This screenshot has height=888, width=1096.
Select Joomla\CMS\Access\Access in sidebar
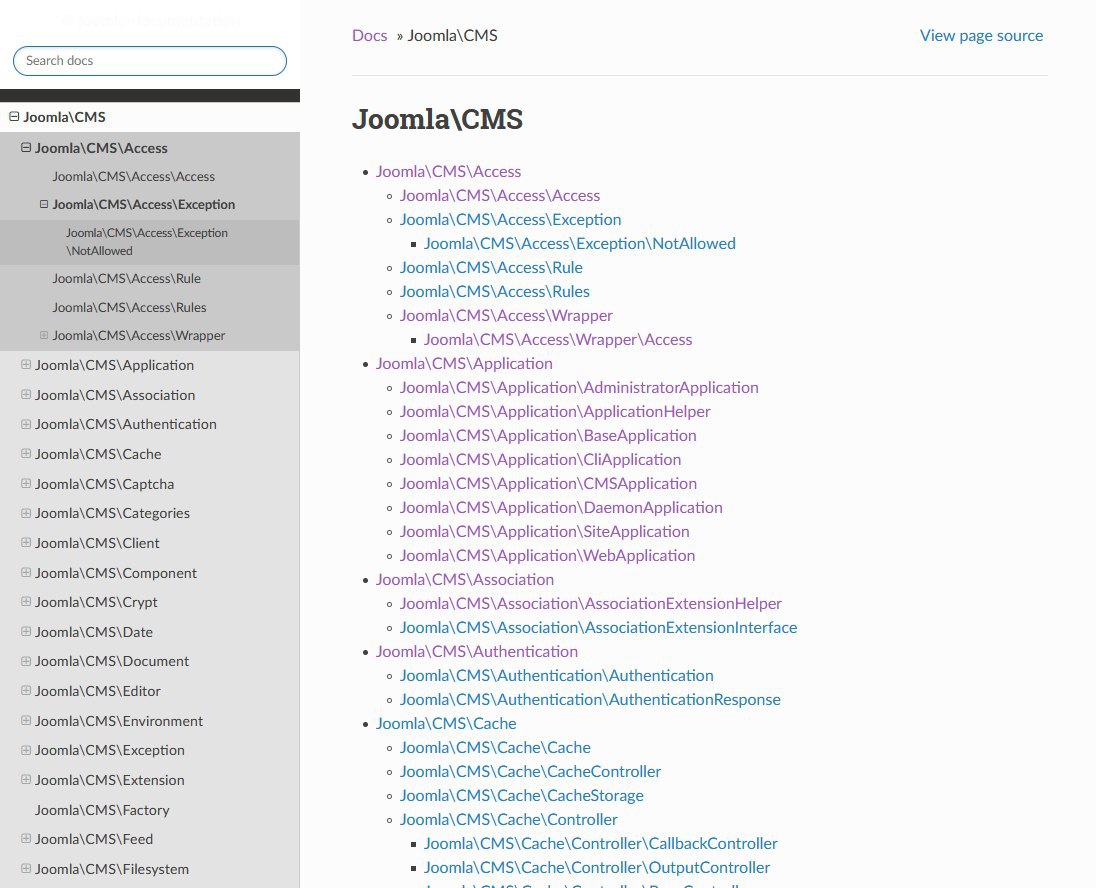point(134,176)
